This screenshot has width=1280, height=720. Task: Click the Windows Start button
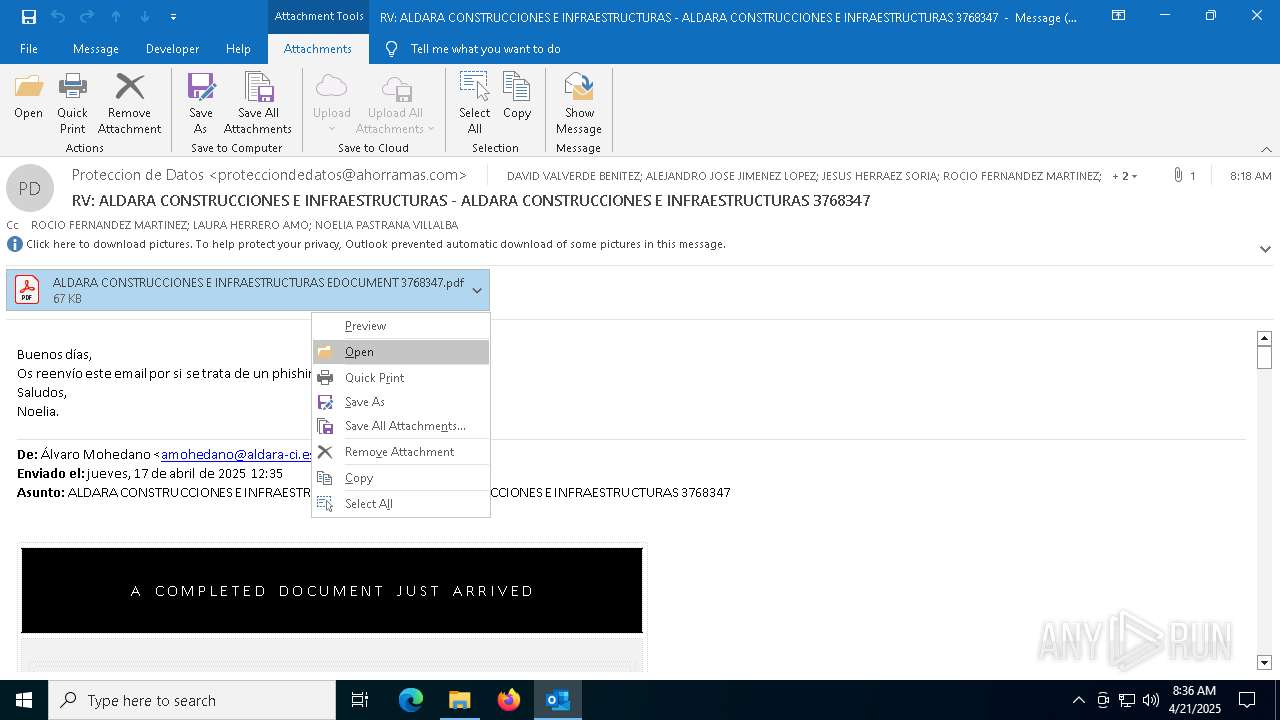point(24,700)
